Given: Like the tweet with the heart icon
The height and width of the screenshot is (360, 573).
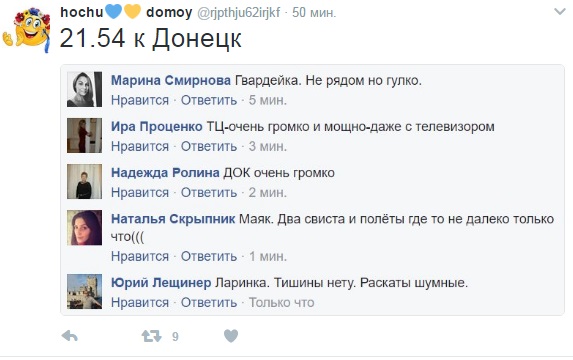Looking at the screenshot, I should coord(231,336).
